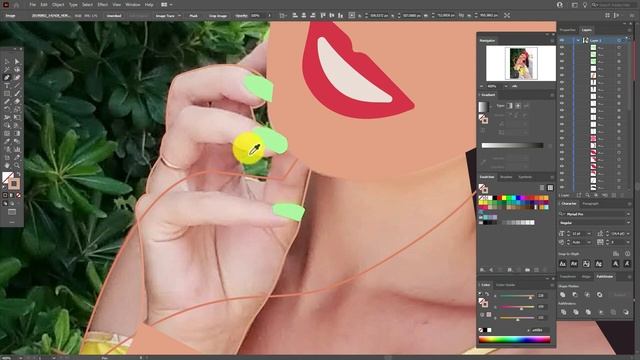Click the Unembed button
This screenshot has height=360, width=640.
tap(114, 16)
